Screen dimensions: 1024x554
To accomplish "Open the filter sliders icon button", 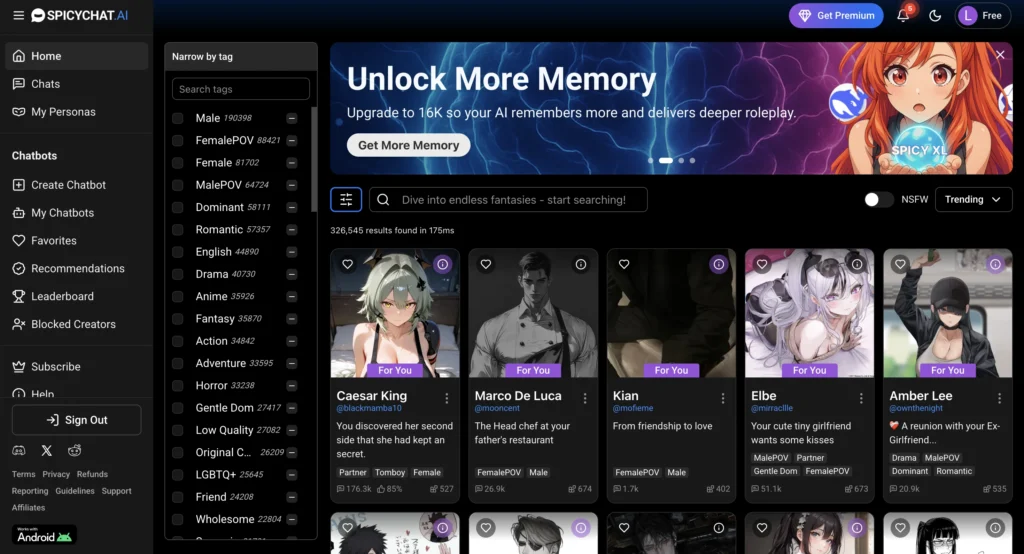I will [346, 199].
